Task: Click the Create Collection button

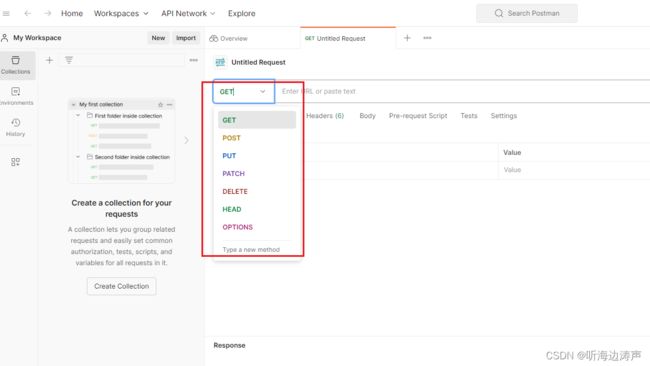Action: click(x=121, y=286)
